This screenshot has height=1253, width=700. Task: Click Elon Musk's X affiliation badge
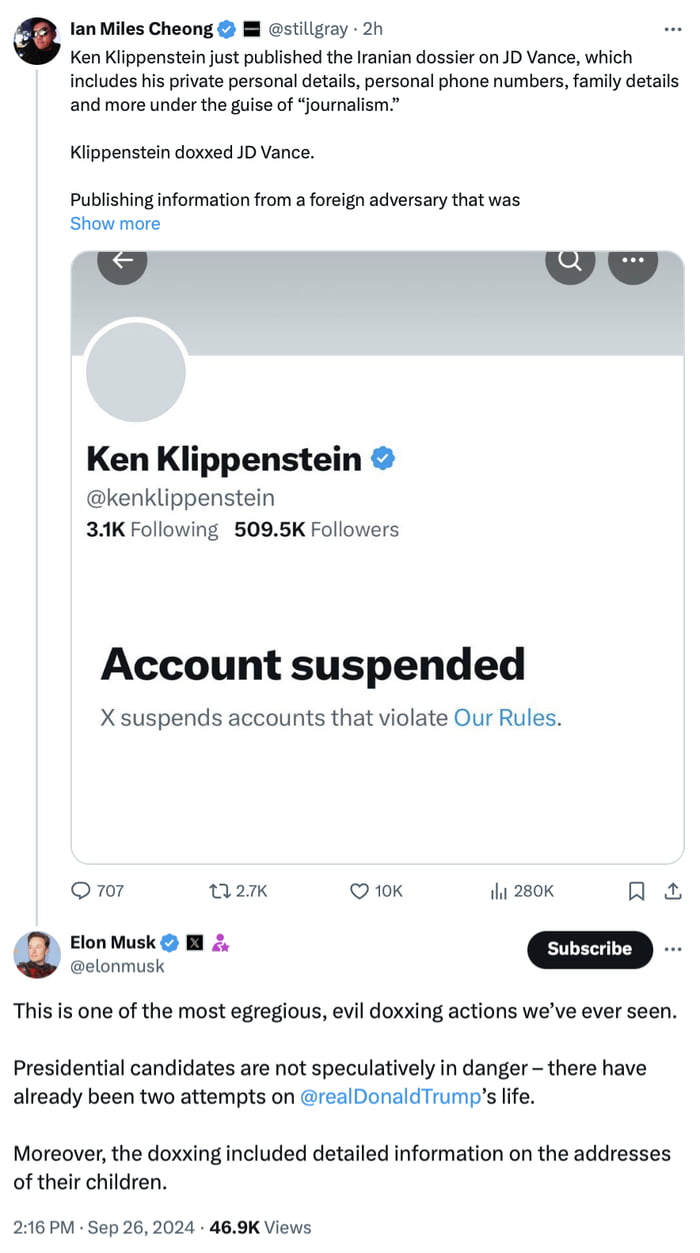(194, 941)
